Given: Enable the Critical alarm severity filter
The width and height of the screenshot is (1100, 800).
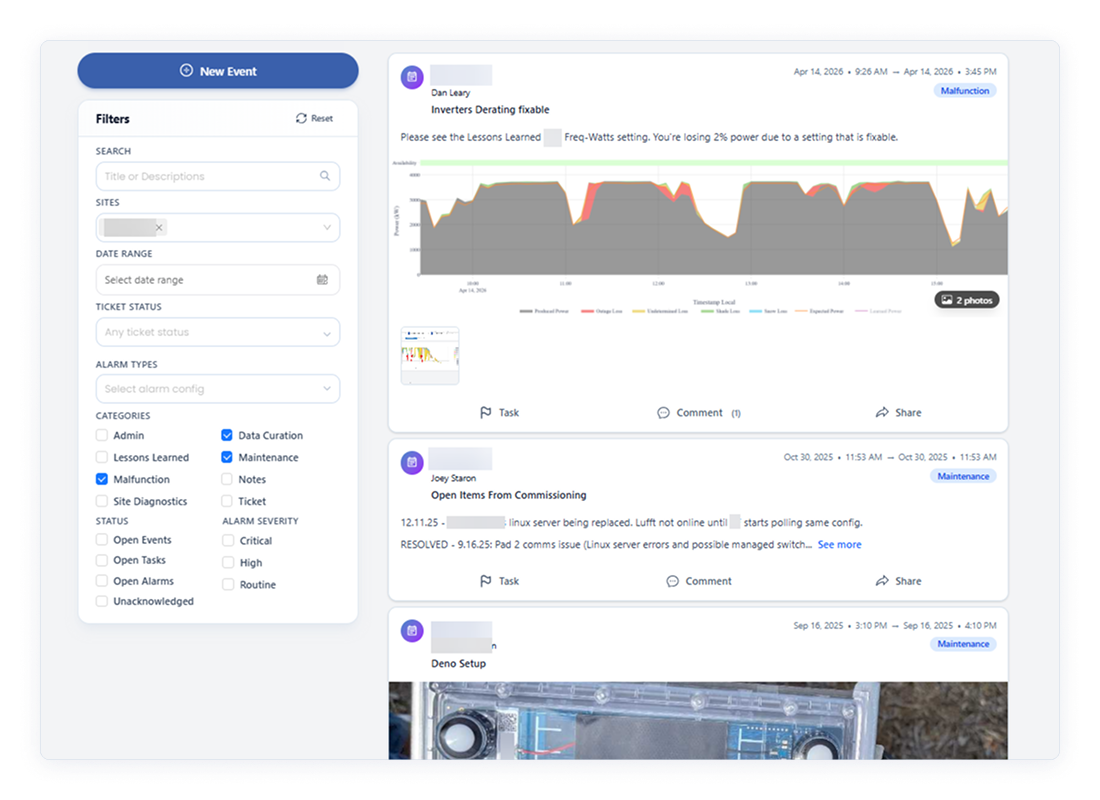Looking at the screenshot, I should point(228,541).
